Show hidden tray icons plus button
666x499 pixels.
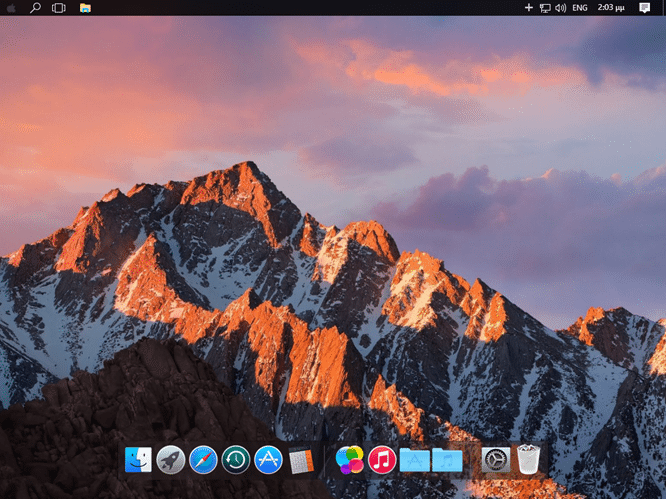coord(528,8)
